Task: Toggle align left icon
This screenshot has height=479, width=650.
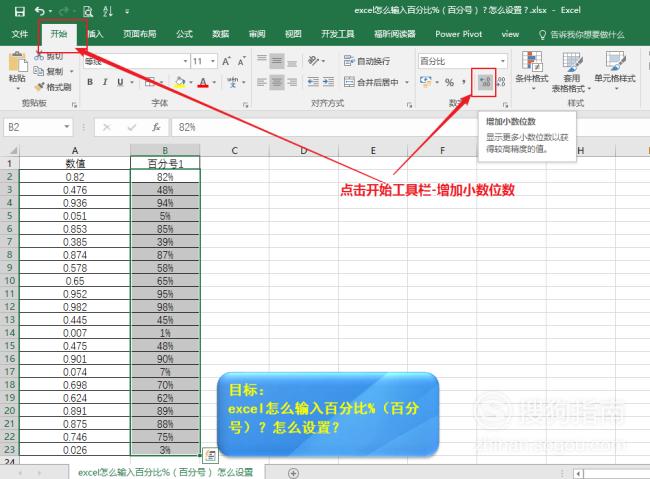Action: coord(262,82)
